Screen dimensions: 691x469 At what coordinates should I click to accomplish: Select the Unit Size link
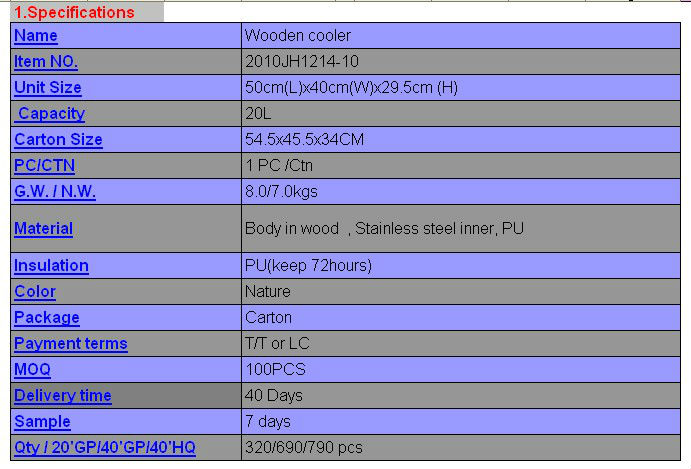click(x=48, y=88)
